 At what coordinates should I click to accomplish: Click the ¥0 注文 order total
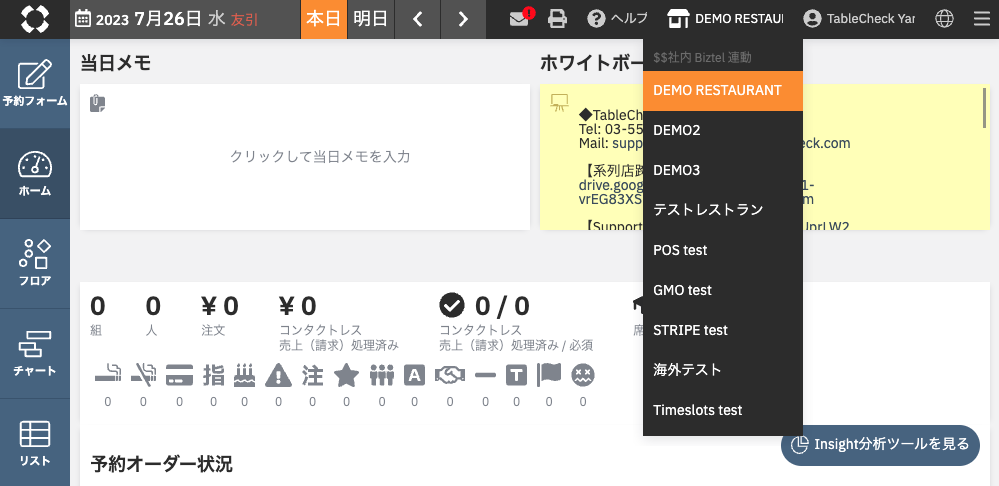[220, 314]
